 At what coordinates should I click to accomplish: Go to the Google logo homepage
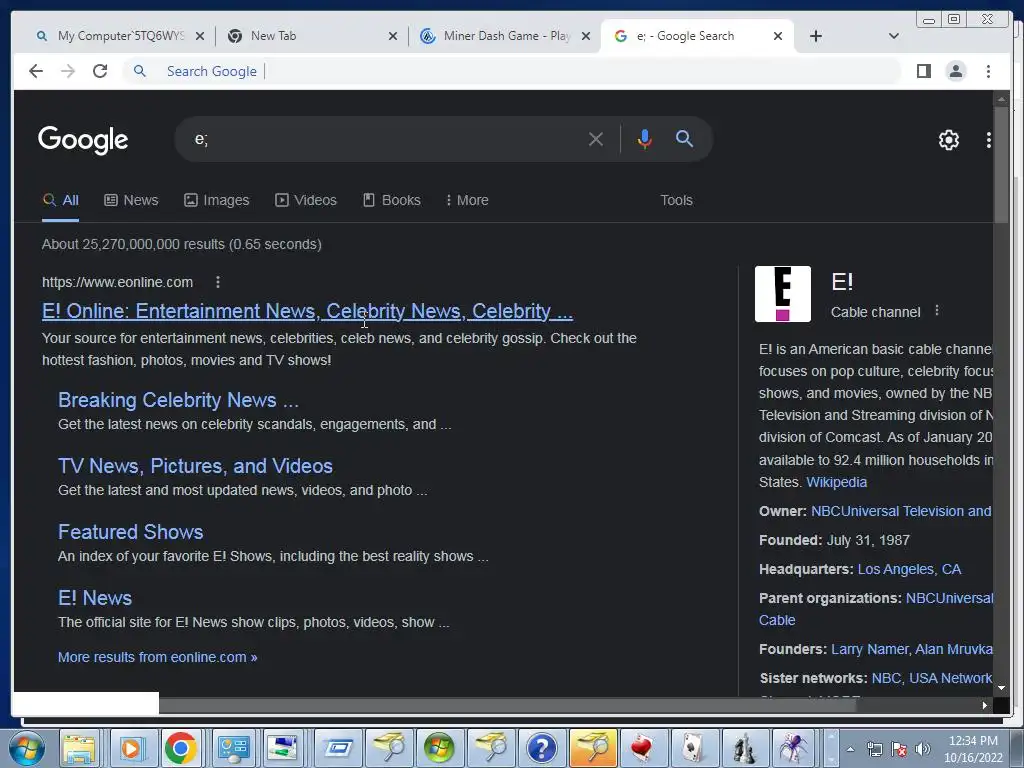[x=83, y=140]
